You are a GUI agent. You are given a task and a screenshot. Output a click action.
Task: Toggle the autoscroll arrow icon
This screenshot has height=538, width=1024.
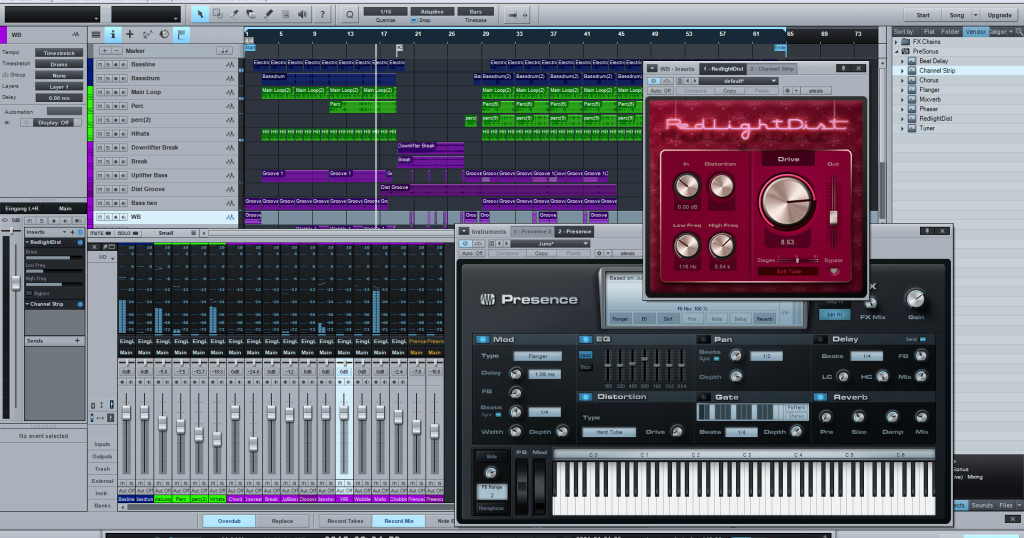513,14
